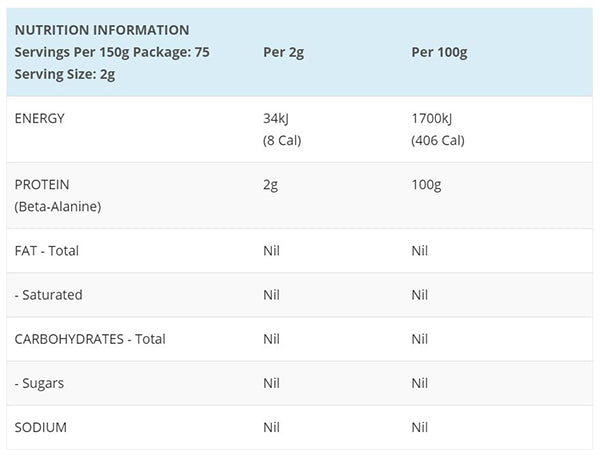Click the - Saturated row label
600x456 pixels.
[x=48, y=295]
